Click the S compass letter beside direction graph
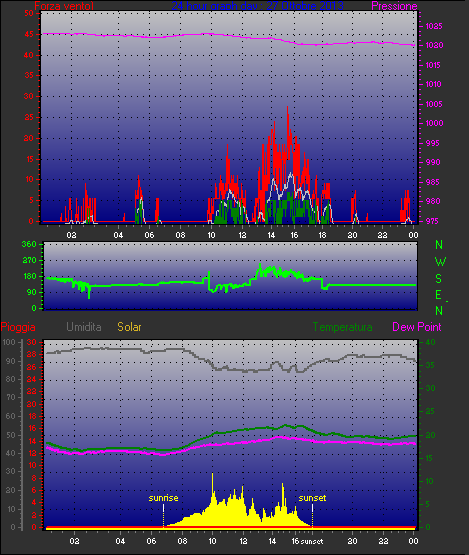The width and height of the screenshot is (469, 555). click(x=439, y=279)
